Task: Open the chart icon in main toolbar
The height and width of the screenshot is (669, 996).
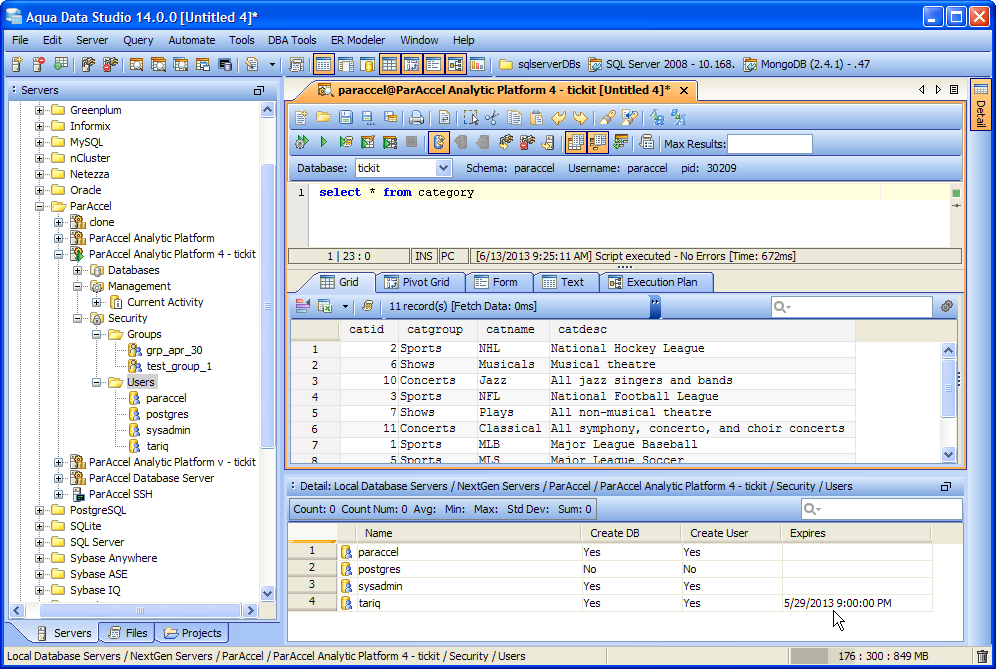Action: pos(478,64)
